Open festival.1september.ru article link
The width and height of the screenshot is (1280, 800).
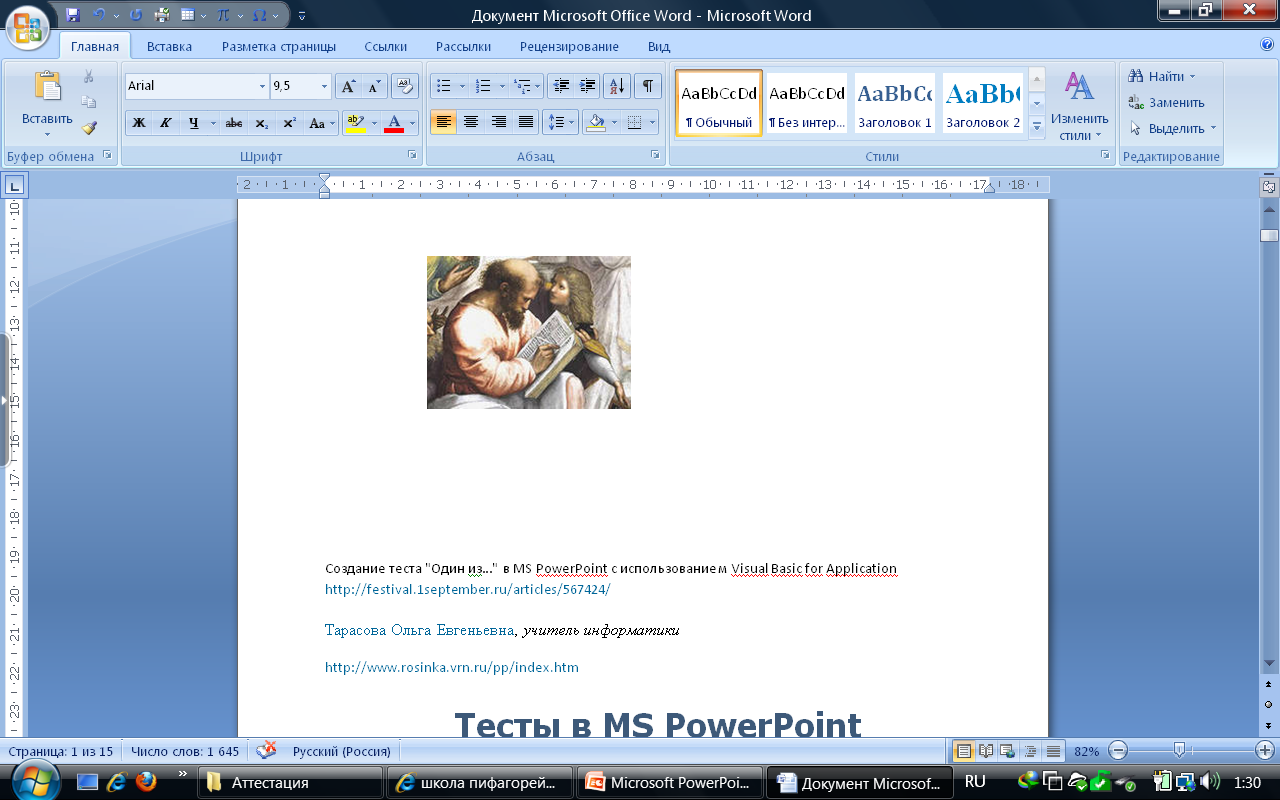(467, 589)
